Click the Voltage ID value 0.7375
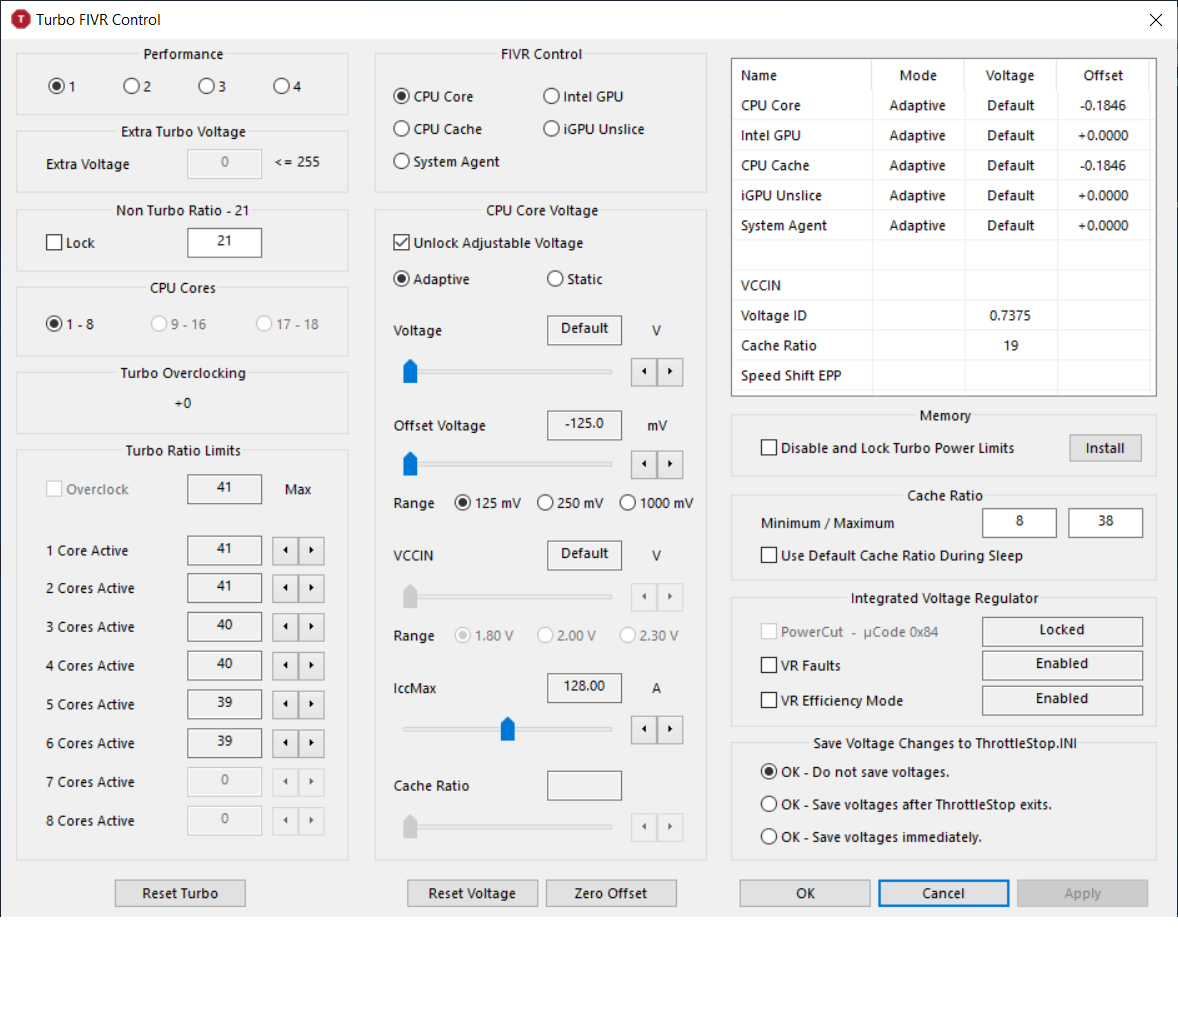 pos(1010,316)
